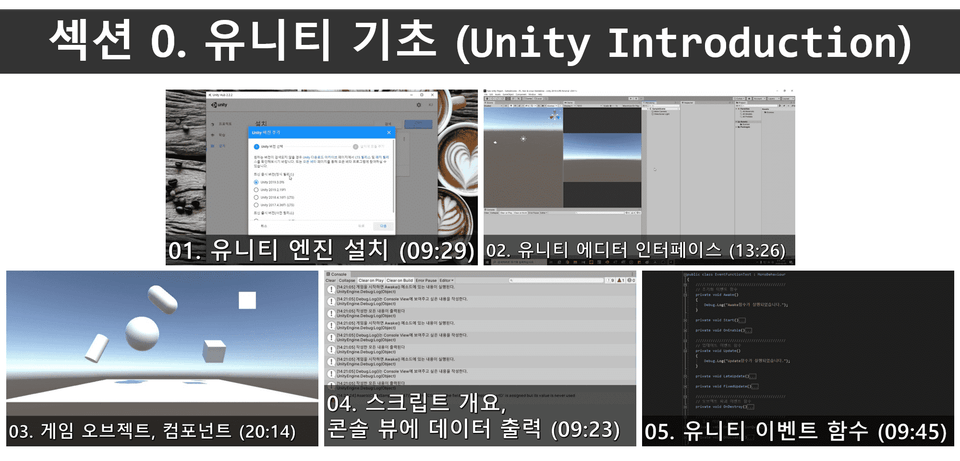
Task: Click the blue add button in Unity Hub
Action: 418,124
